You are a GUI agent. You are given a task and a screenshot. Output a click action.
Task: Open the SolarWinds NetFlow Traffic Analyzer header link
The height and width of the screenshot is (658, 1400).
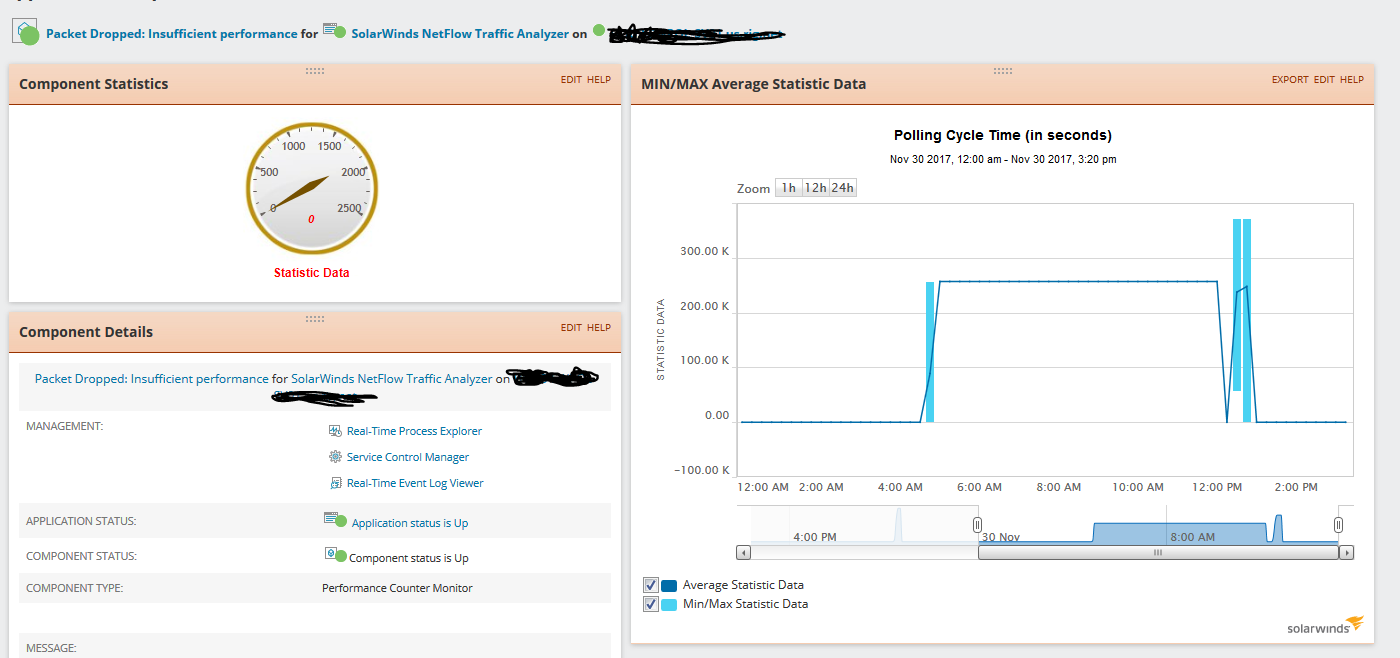pyautogui.click(x=460, y=33)
